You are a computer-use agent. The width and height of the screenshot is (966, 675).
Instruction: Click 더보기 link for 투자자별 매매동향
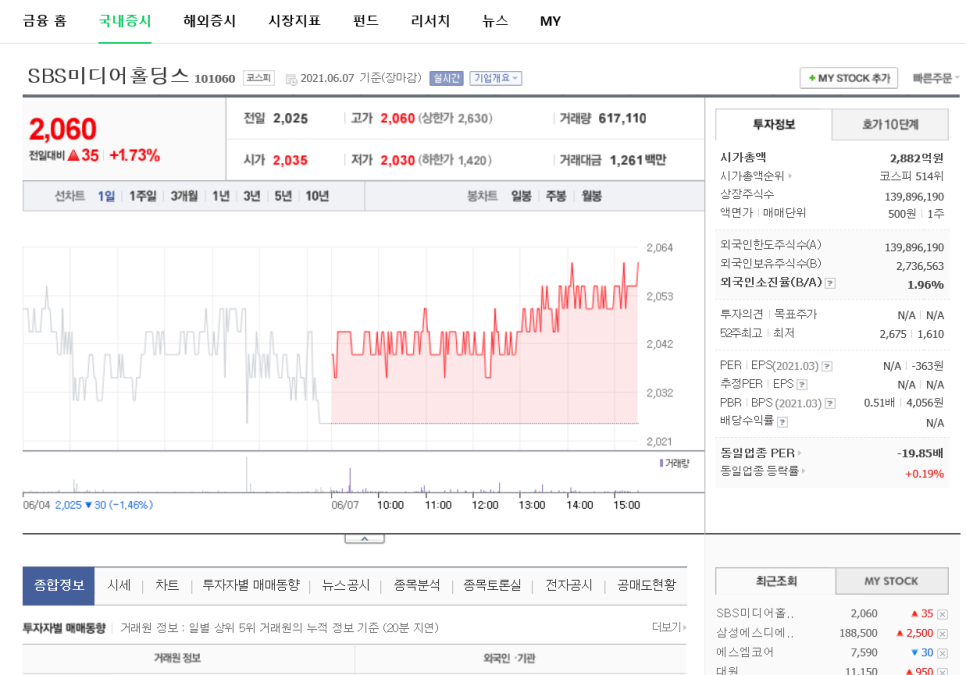coord(668,627)
